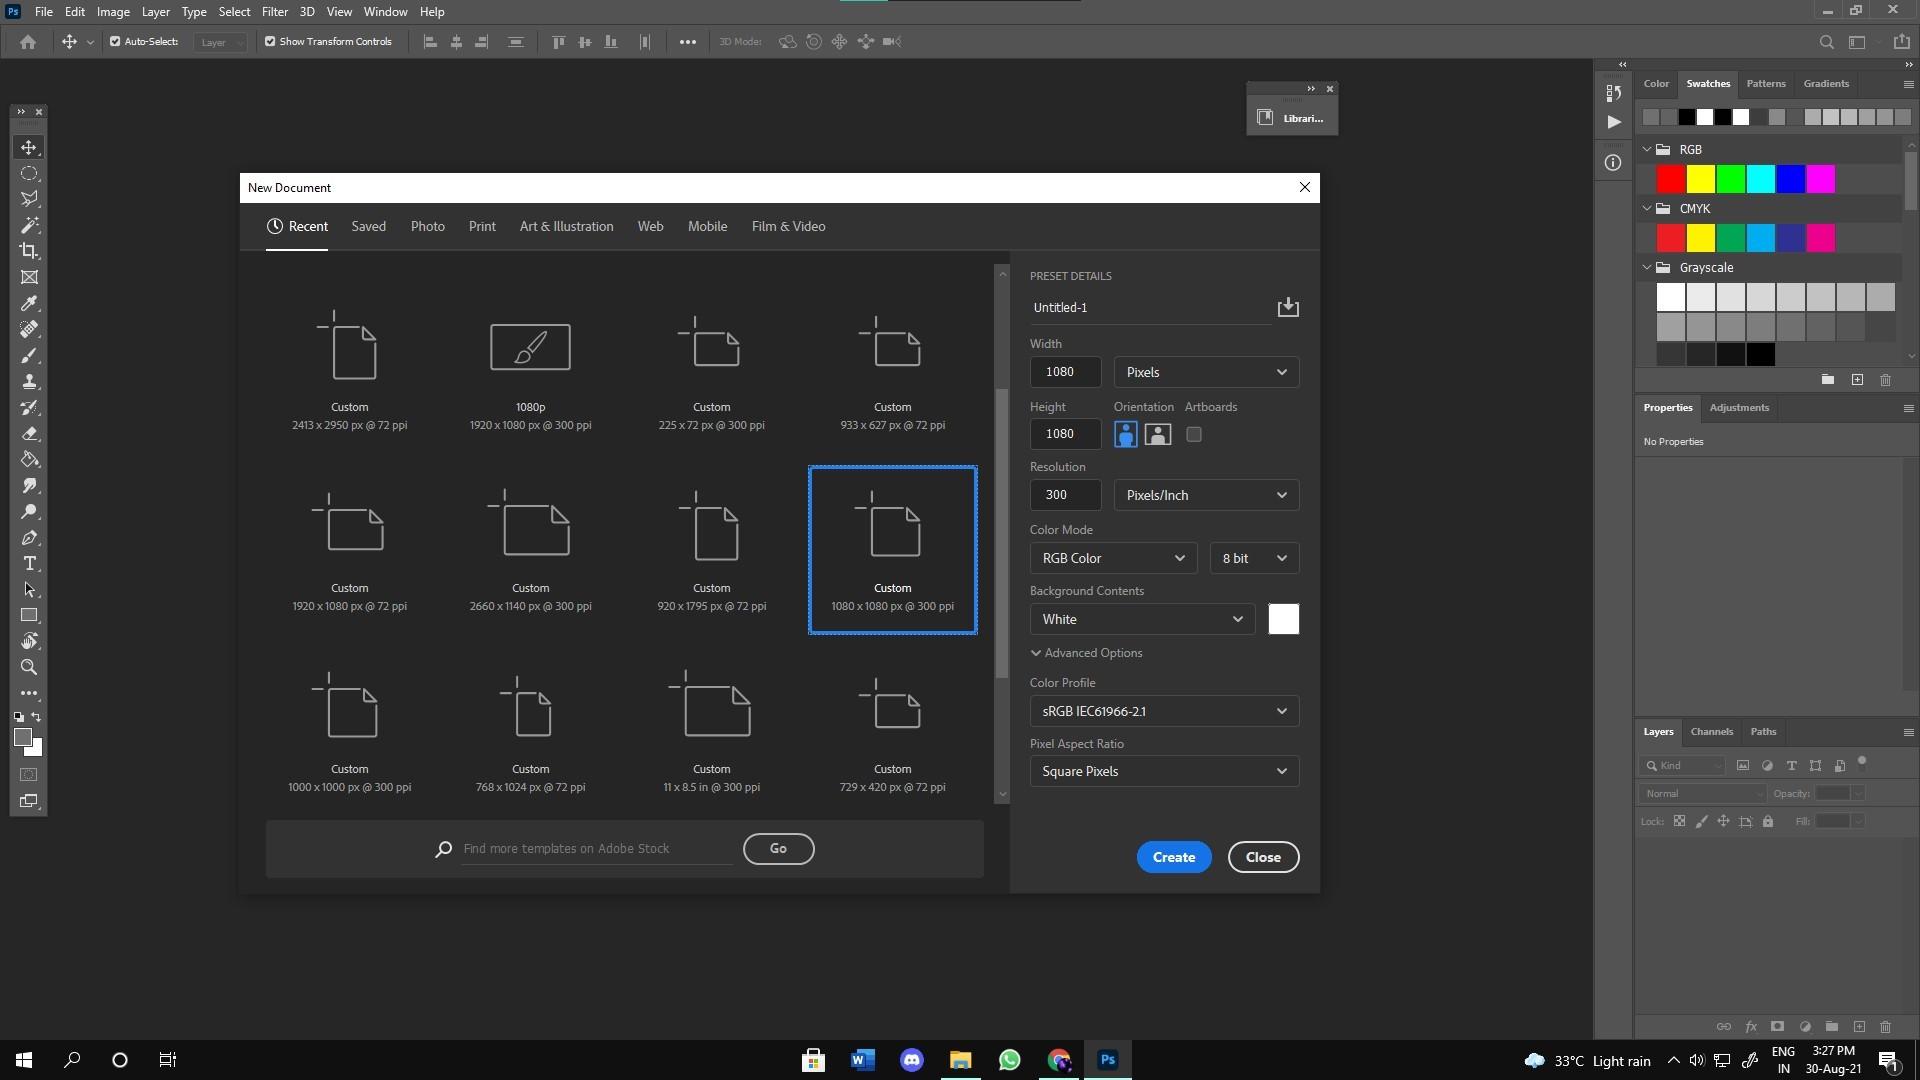Click the Home icon in options bar
1920x1080 pixels.
click(28, 42)
